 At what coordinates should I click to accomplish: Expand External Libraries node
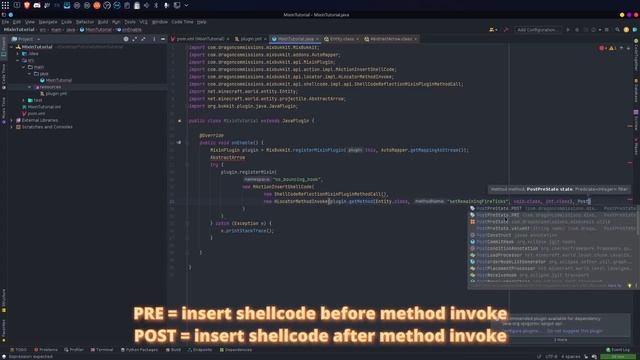tap(11, 120)
